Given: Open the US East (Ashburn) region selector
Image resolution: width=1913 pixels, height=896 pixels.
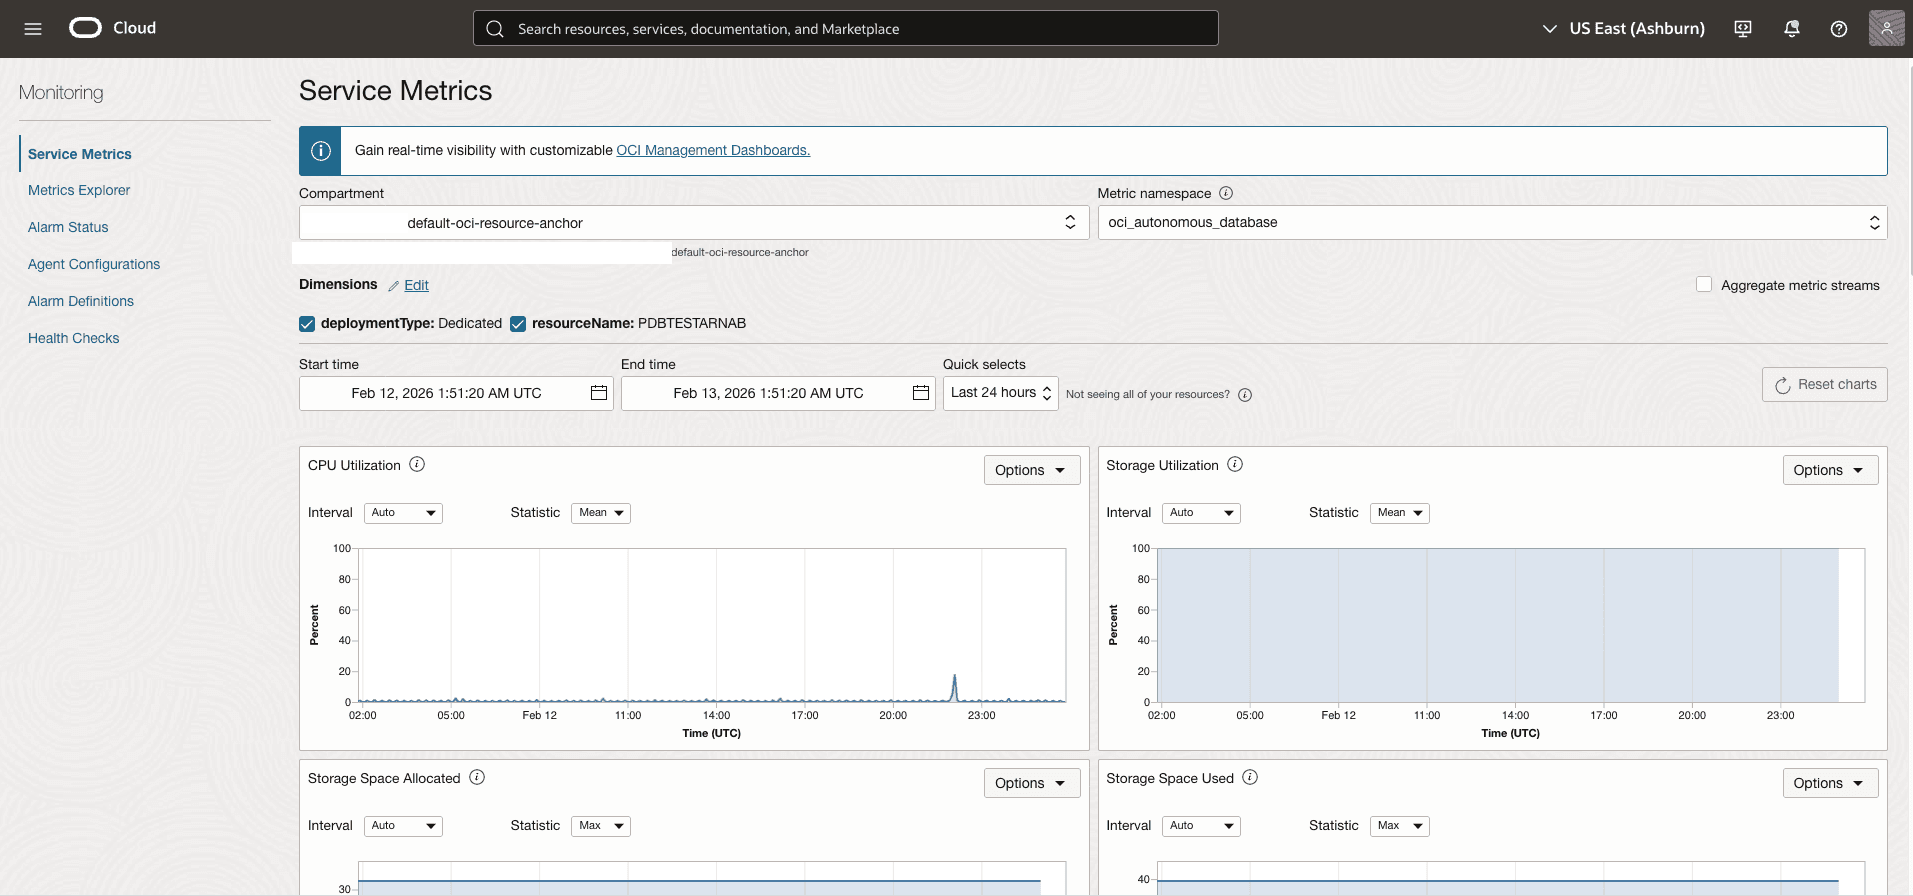Looking at the screenshot, I should pyautogui.click(x=1624, y=29).
